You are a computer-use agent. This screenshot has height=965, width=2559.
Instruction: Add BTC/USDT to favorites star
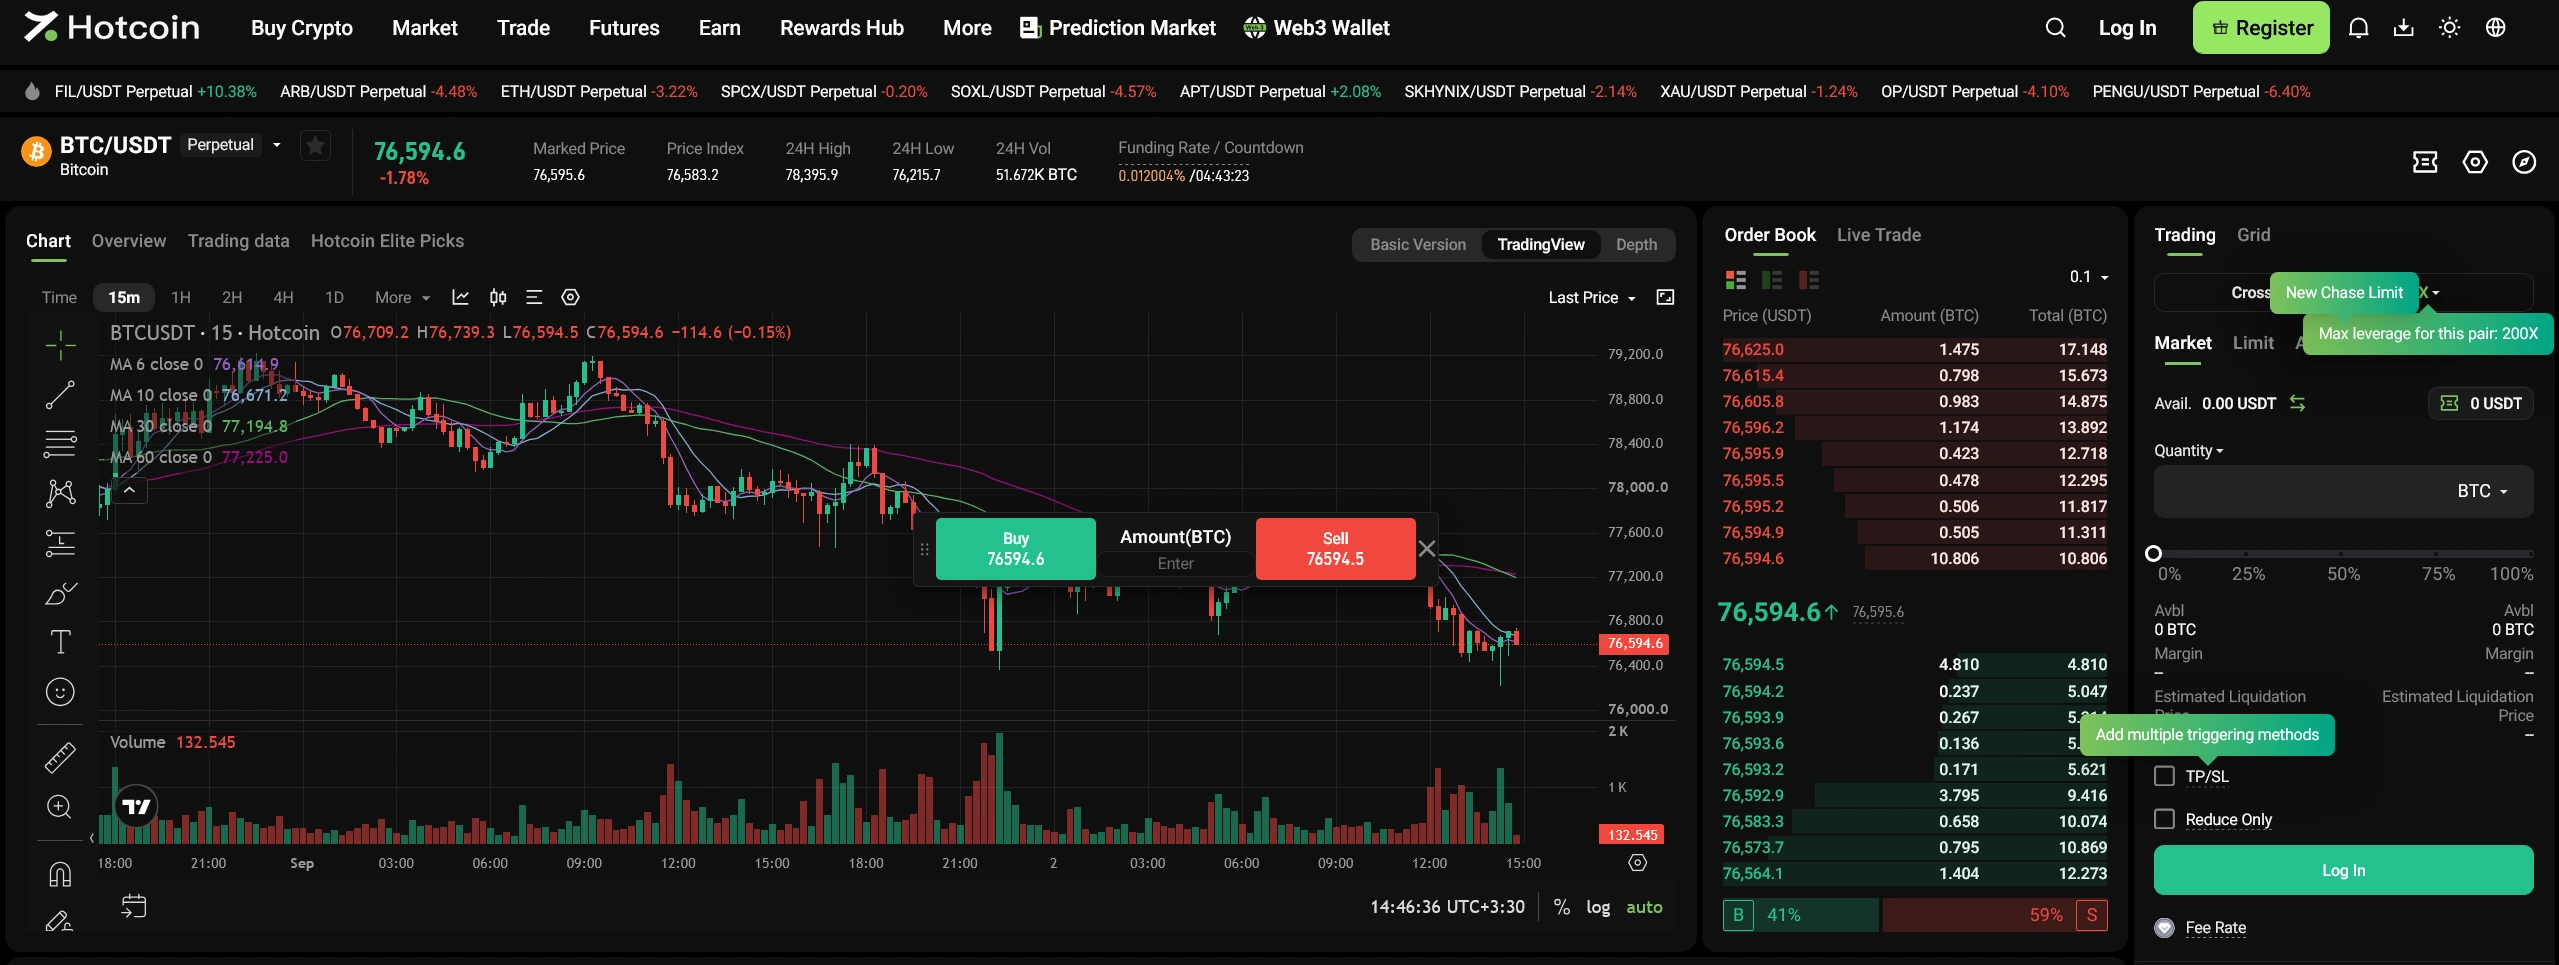315,146
